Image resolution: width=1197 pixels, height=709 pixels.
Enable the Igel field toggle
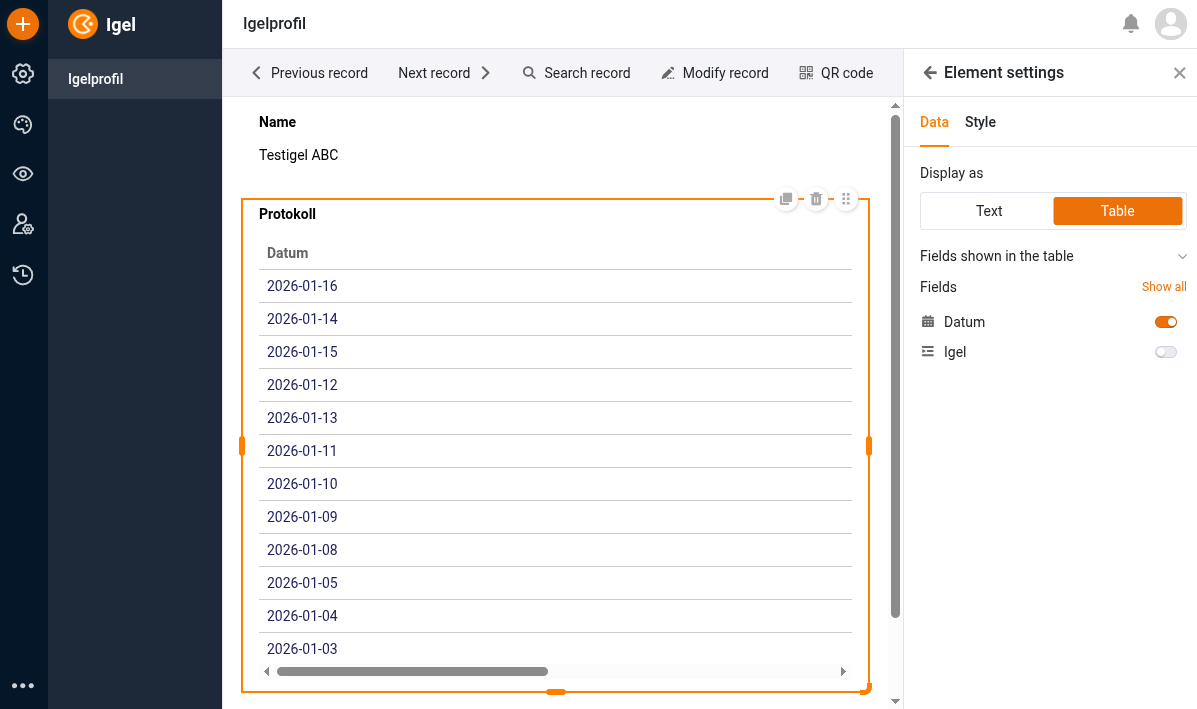click(x=1165, y=352)
